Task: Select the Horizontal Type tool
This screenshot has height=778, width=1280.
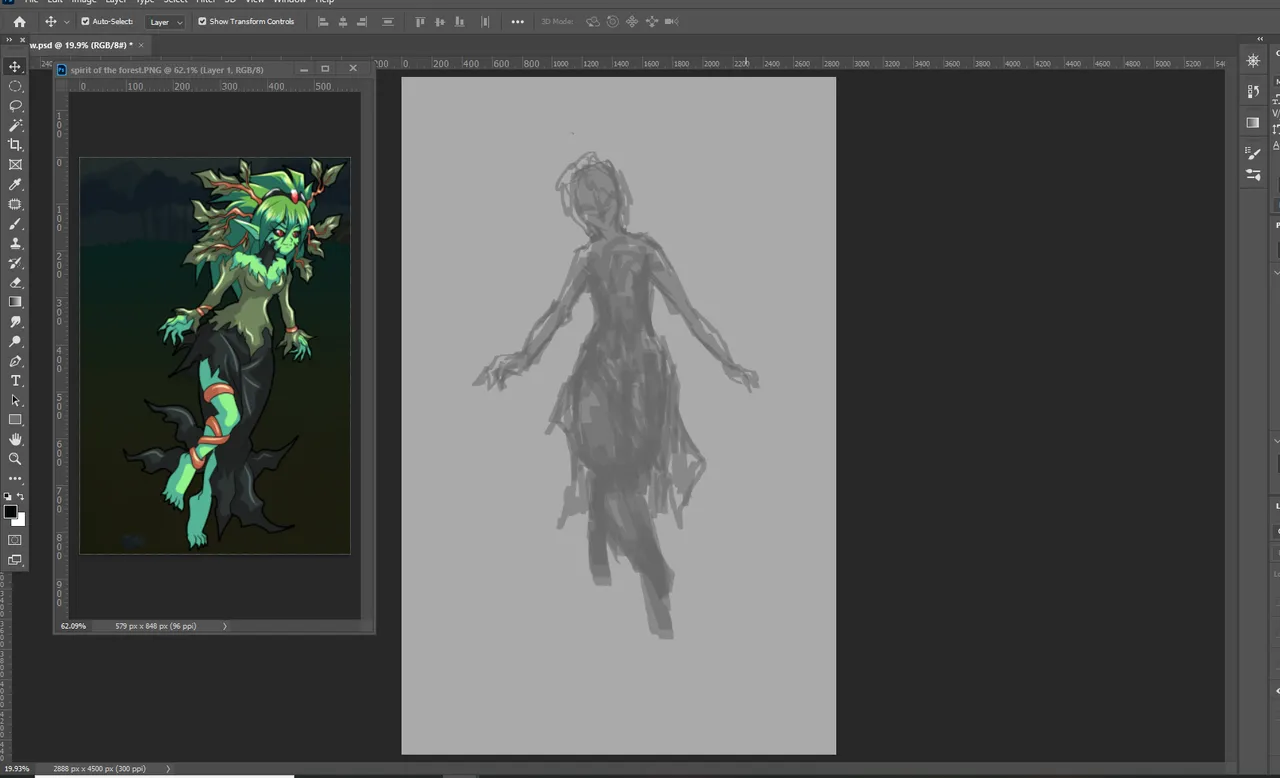Action: pyautogui.click(x=15, y=381)
